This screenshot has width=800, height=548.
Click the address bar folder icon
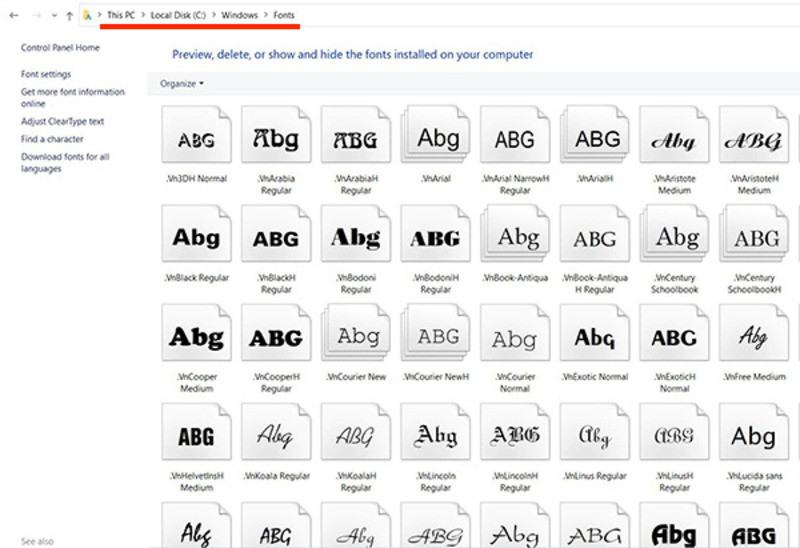coord(87,15)
